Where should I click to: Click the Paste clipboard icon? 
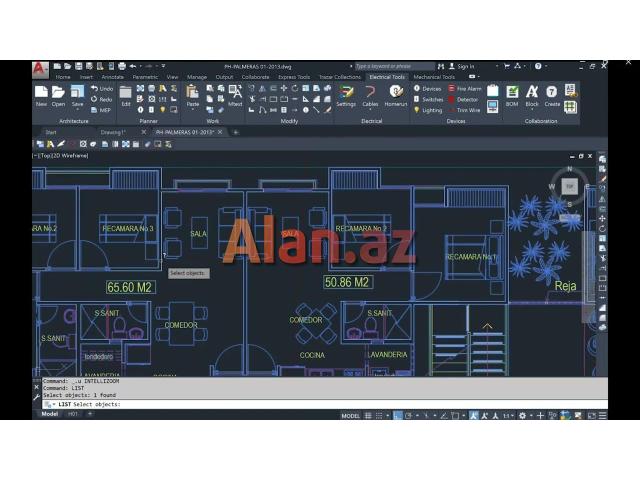tap(192, 92)
